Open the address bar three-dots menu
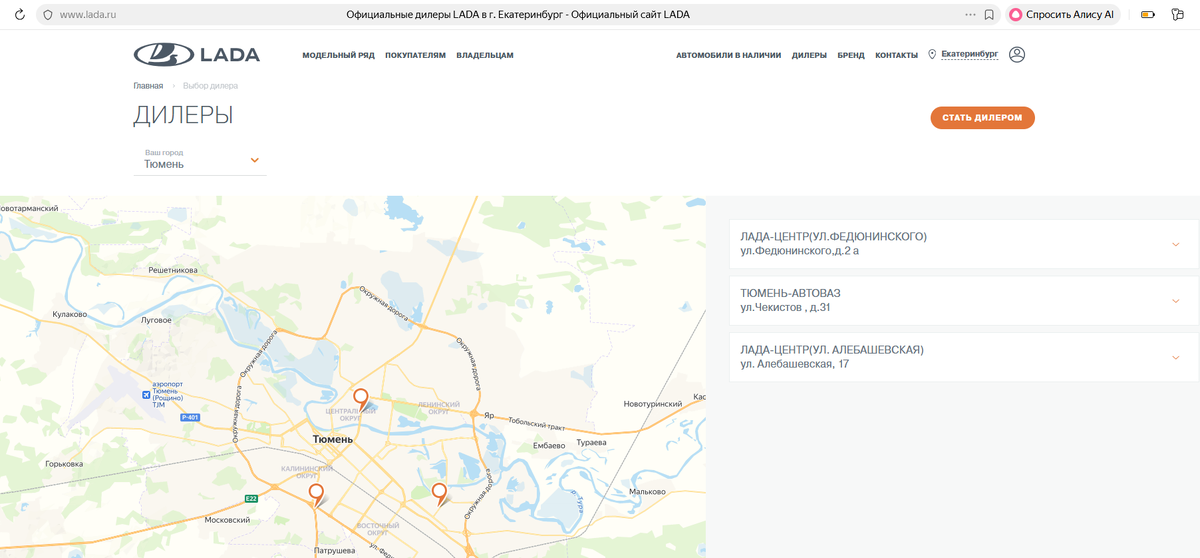This screenshot has height=558, width=1200. tap(970, 15)
